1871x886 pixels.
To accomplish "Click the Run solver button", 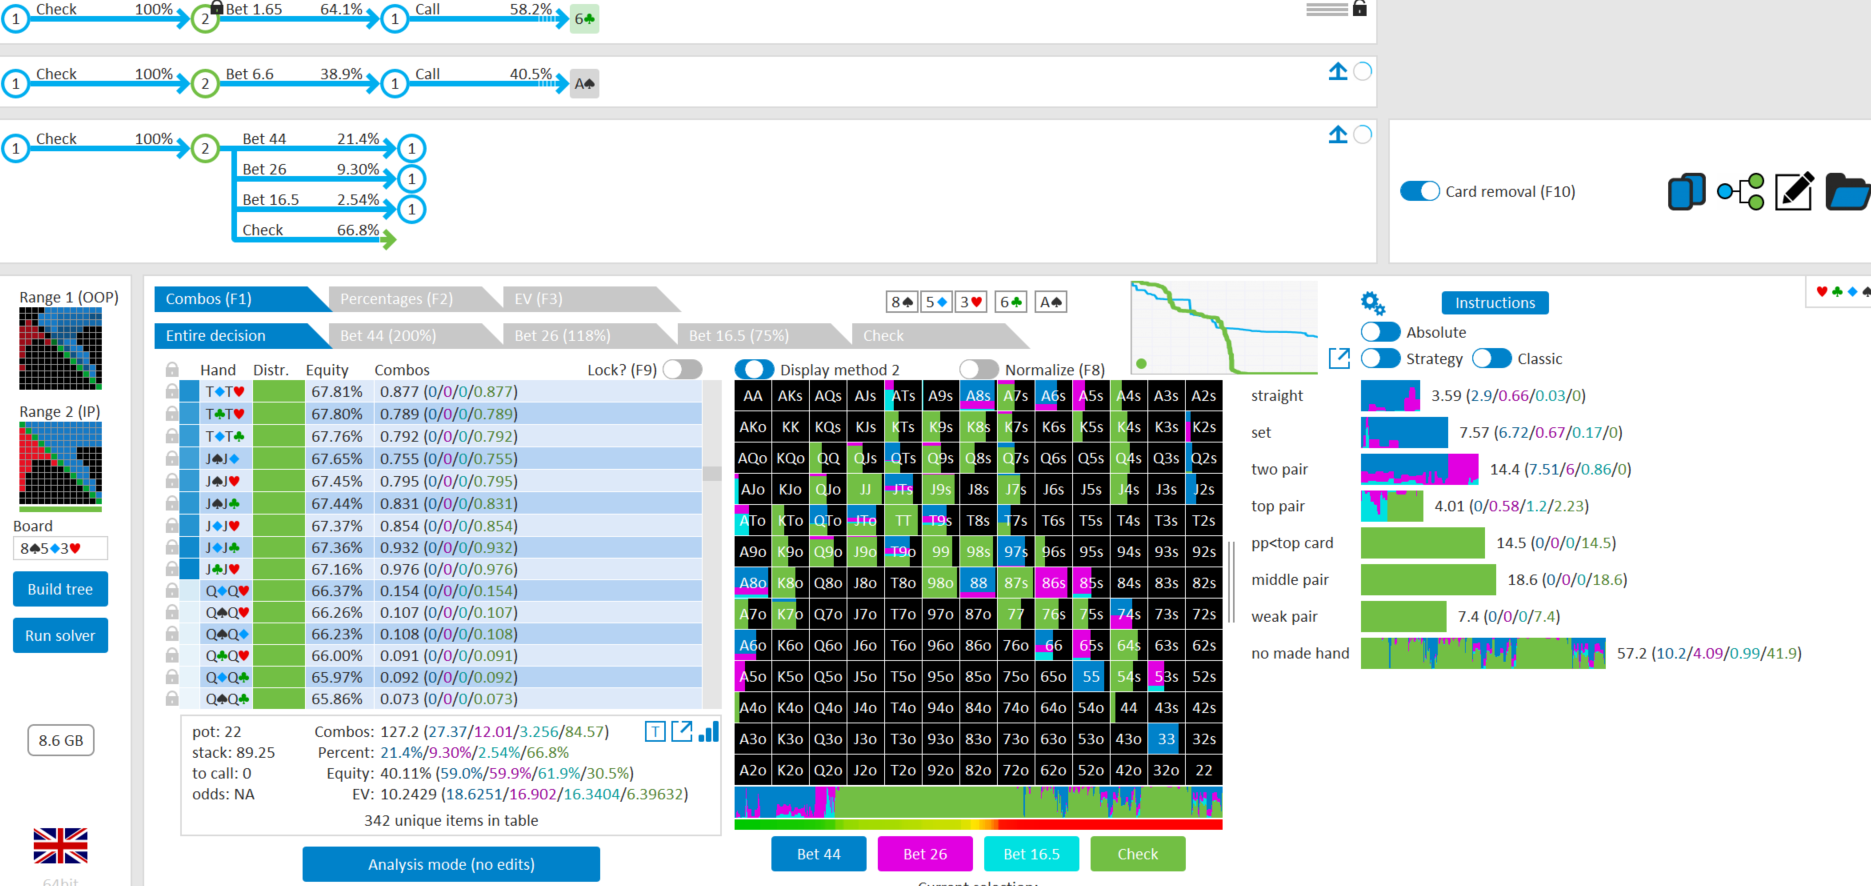I will tap(60, 635).
